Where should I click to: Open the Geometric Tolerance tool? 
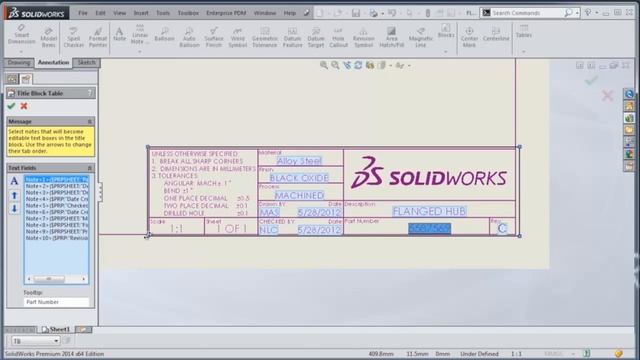(264, 38)
